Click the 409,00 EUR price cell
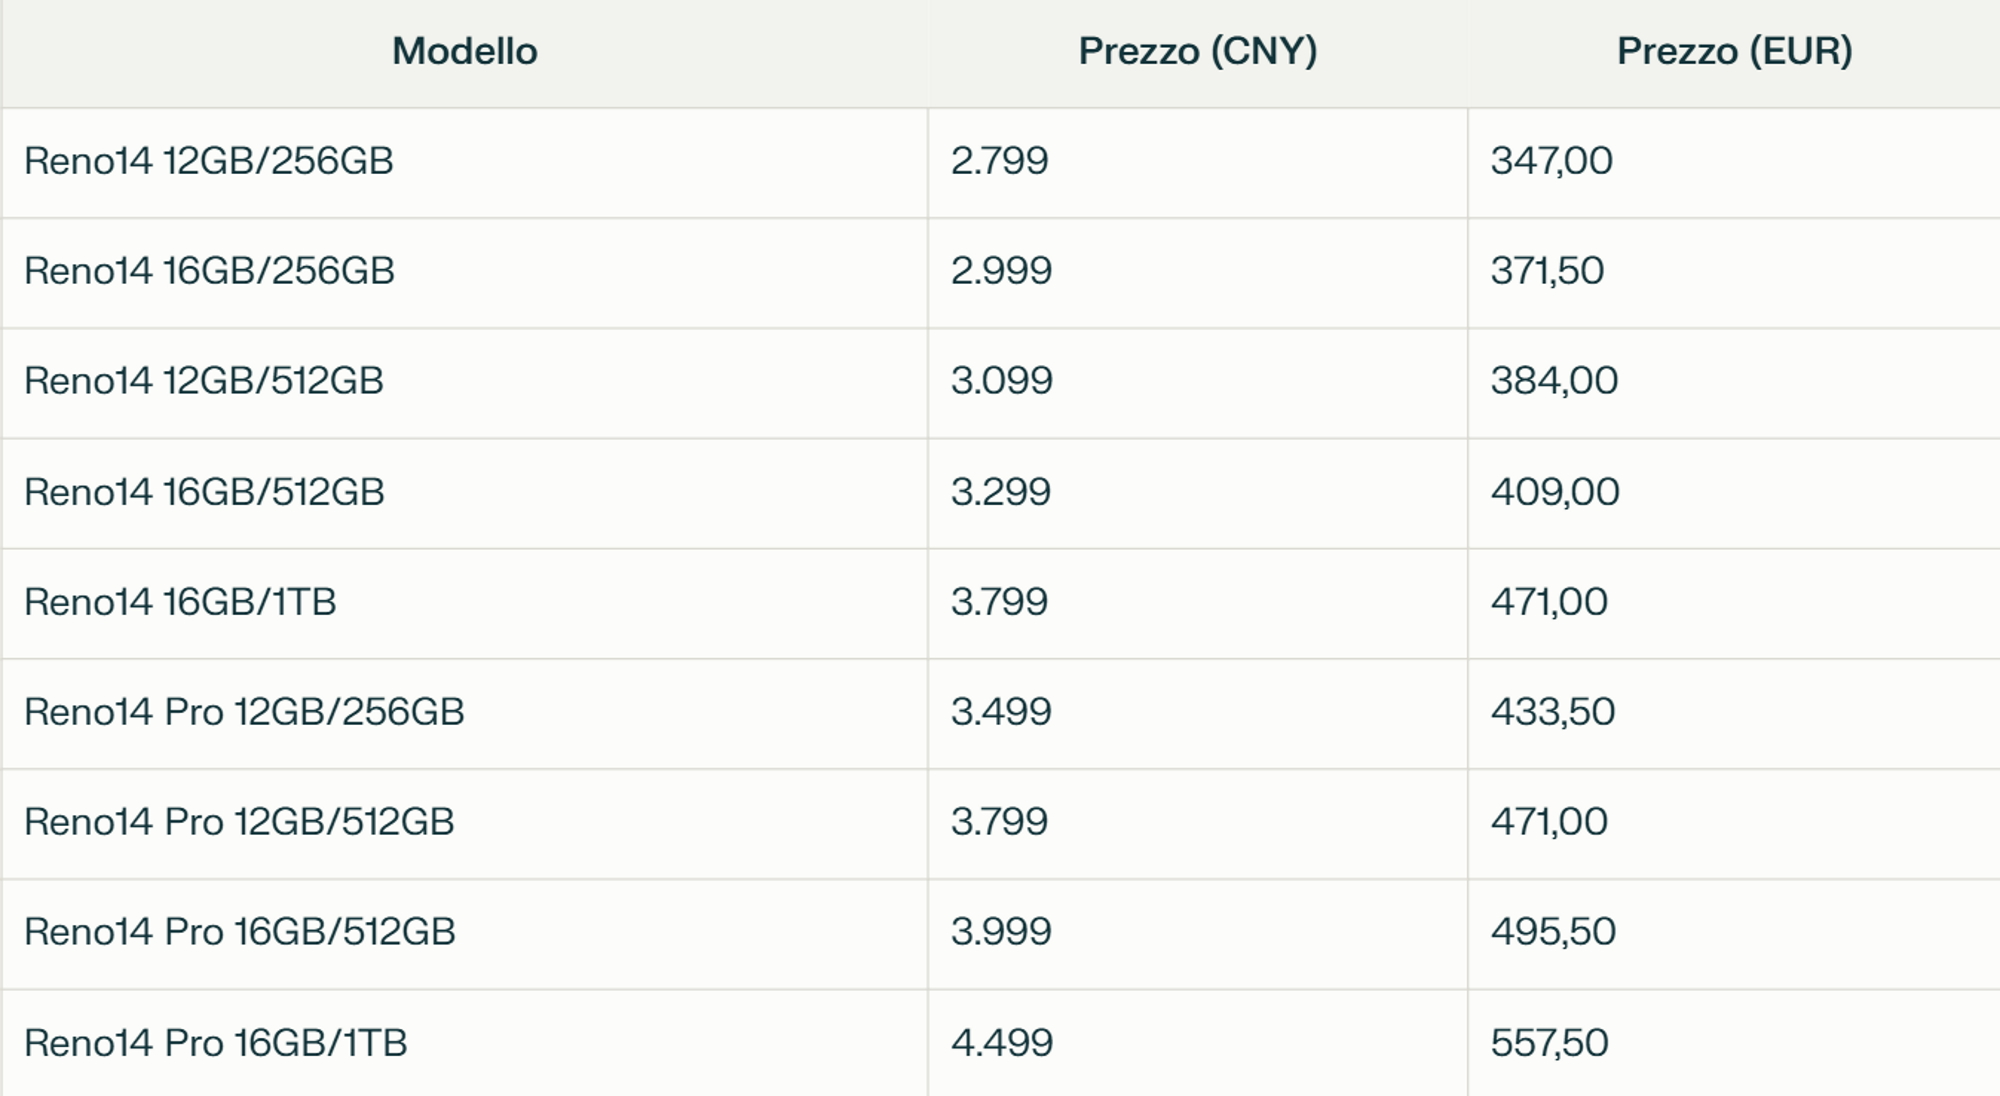The height and width of the screenshot is (1096, 2000). click(1734, 493)
